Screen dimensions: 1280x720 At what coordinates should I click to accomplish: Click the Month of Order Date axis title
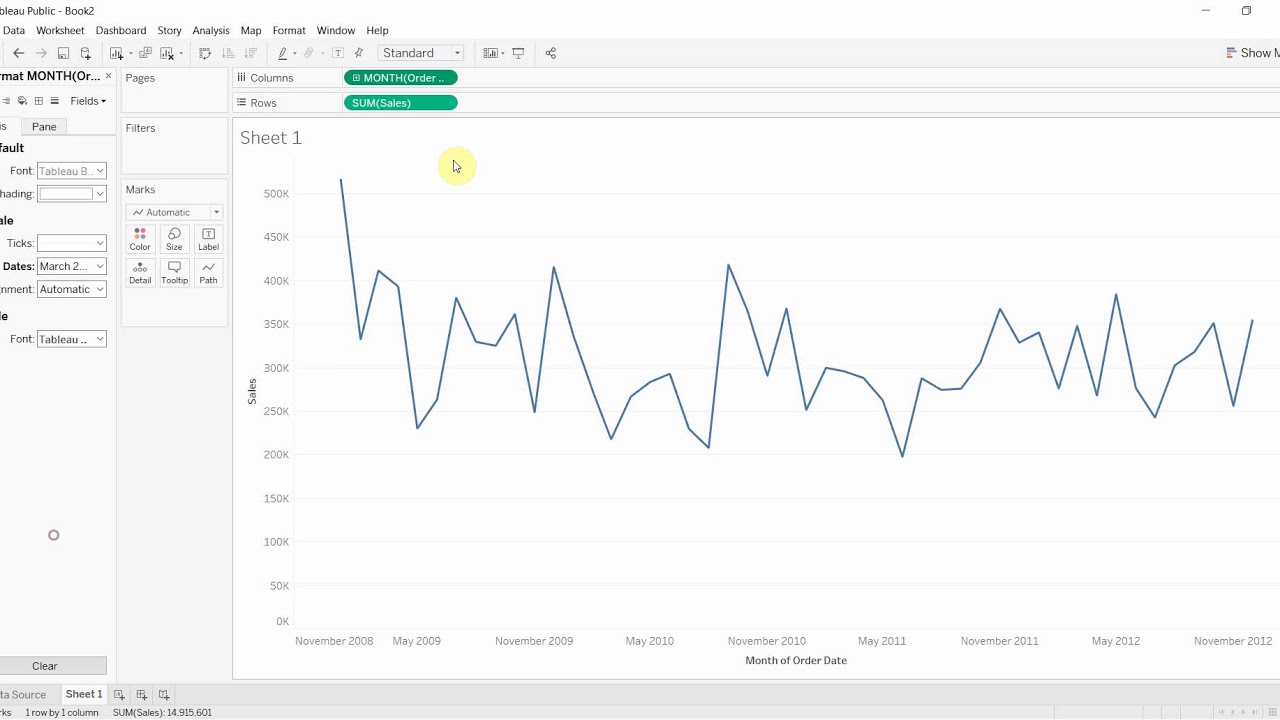[x=796, y=660]
